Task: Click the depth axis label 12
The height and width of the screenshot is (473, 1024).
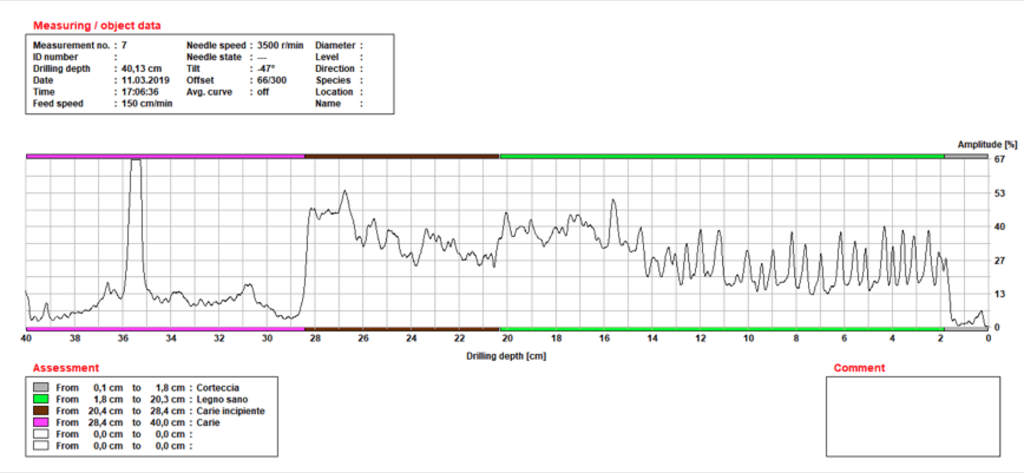Action: click(700, 338)
